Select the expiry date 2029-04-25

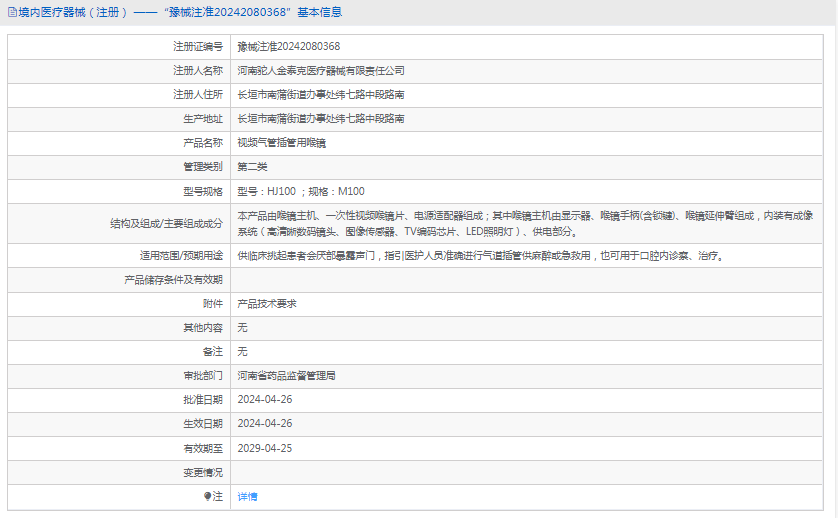pyautogui.click(x=265, y=448)
